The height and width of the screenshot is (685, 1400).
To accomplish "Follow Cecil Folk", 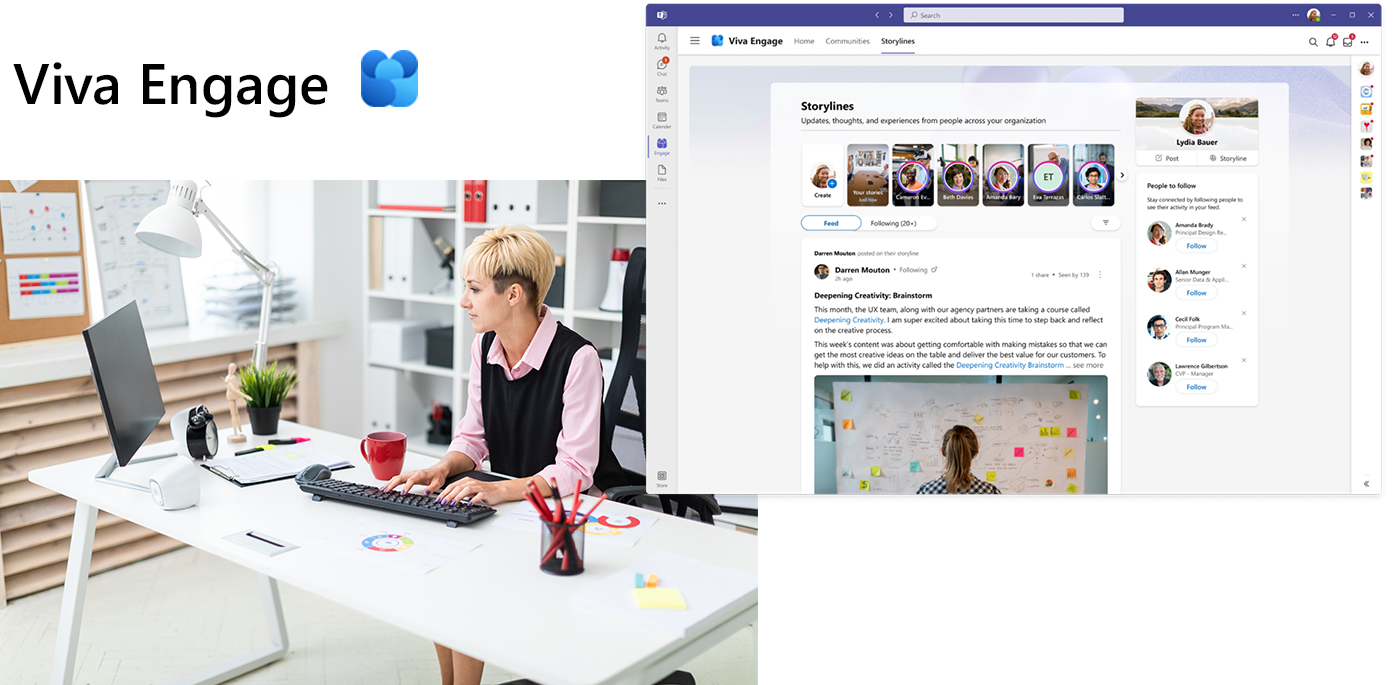I will coord(1196,340).
